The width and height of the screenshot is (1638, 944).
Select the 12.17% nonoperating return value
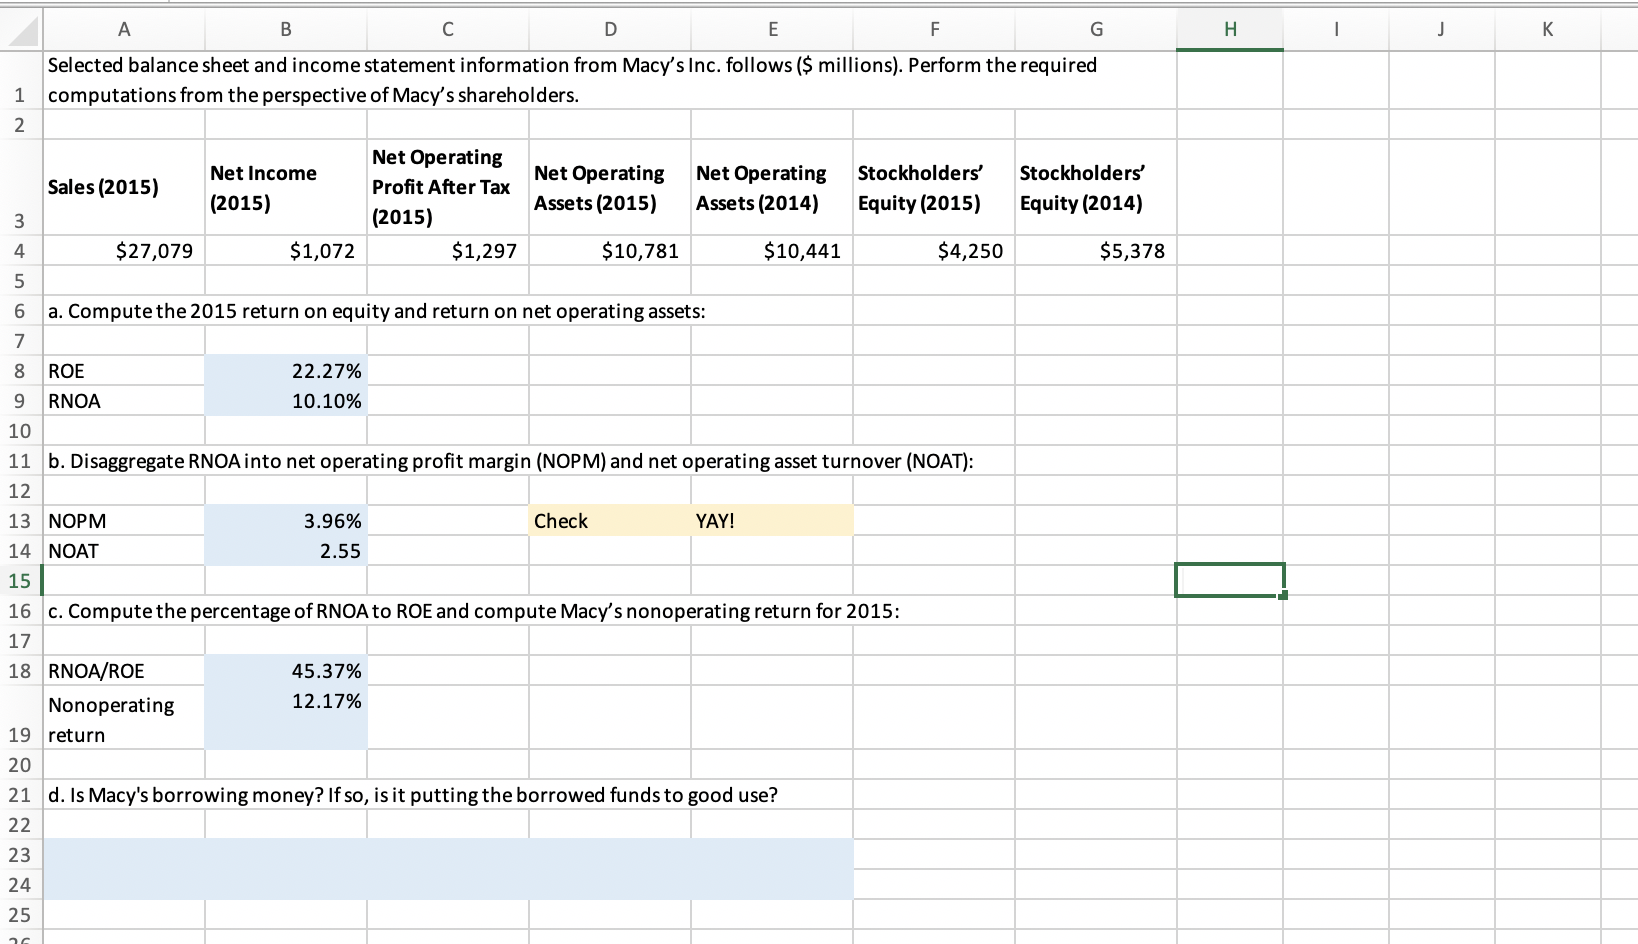pyautogui.click(x=286, y=719)
